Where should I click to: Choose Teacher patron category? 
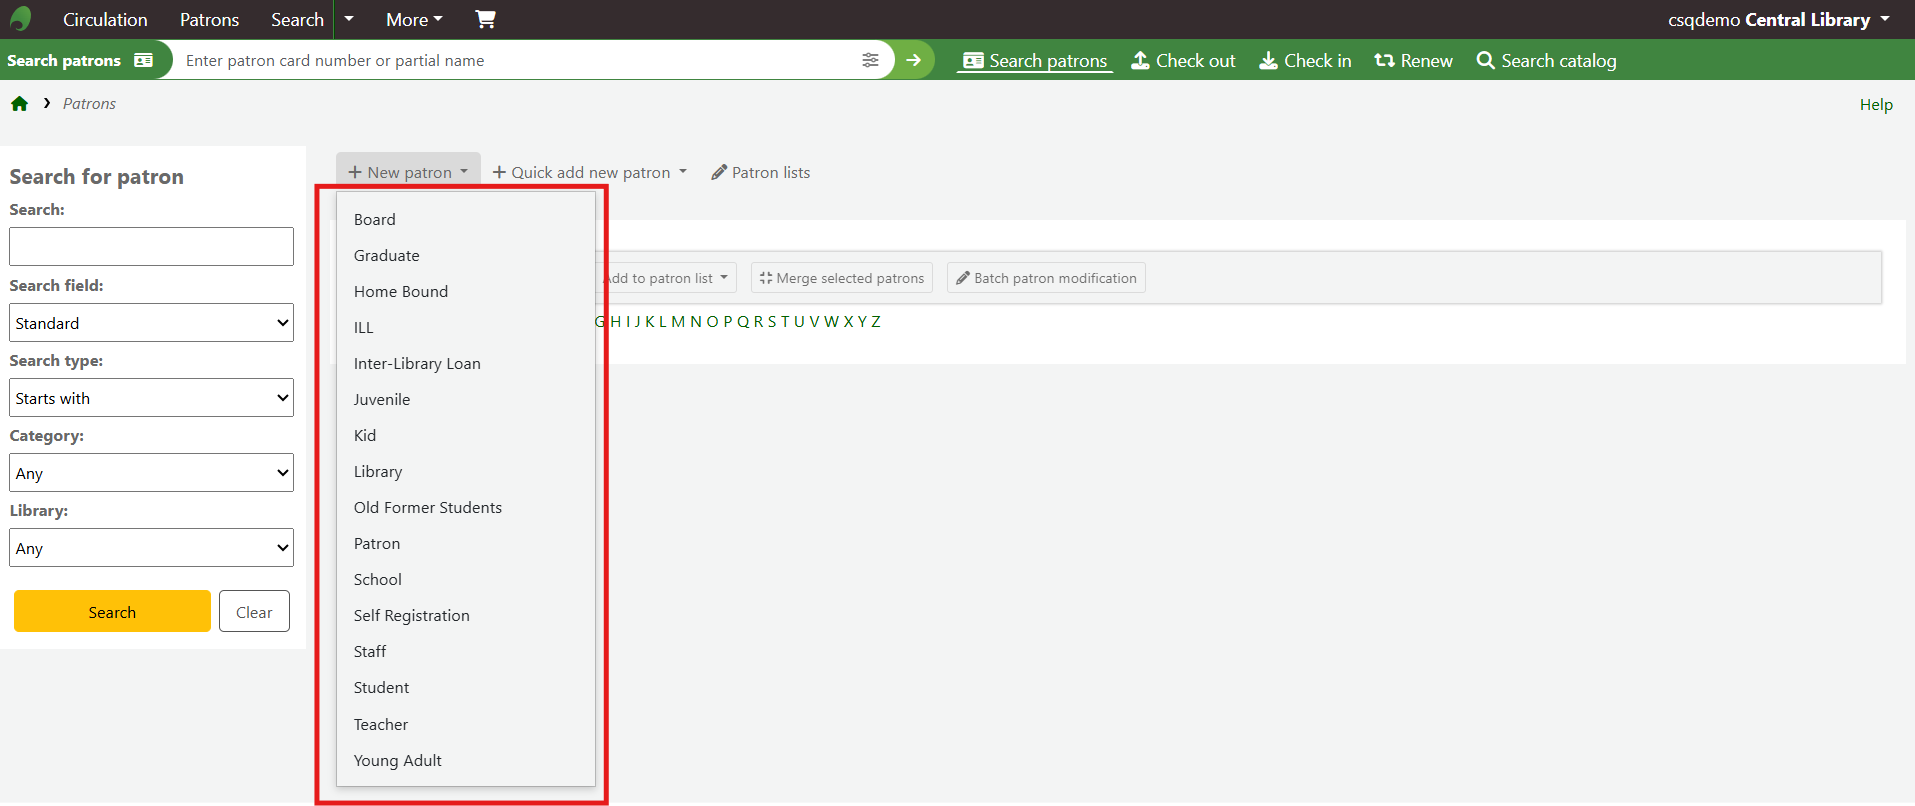[466, 724]
